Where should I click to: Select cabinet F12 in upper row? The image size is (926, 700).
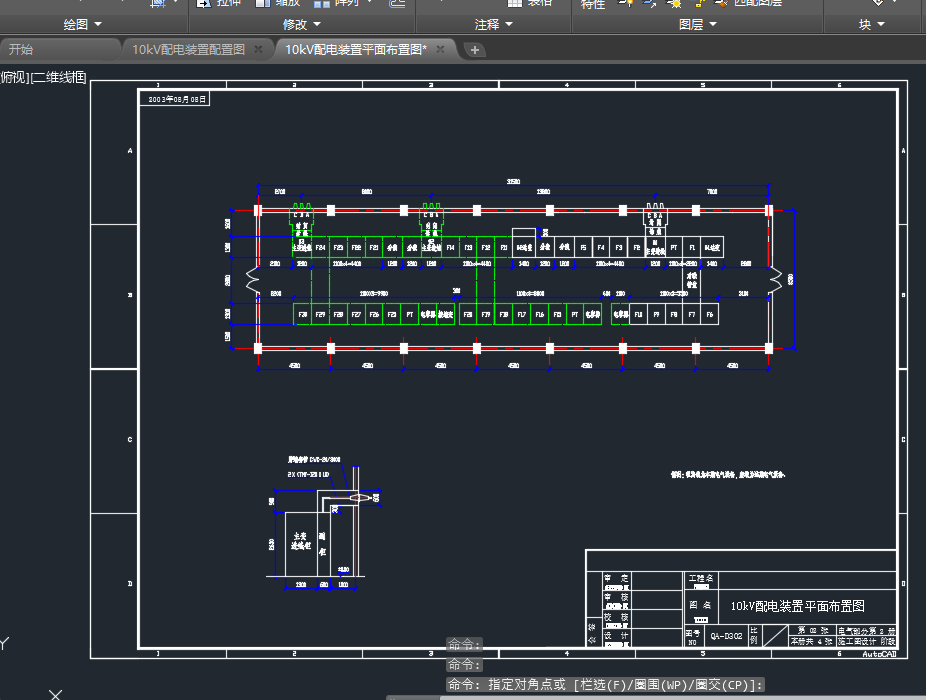click(x=485, y=248)
